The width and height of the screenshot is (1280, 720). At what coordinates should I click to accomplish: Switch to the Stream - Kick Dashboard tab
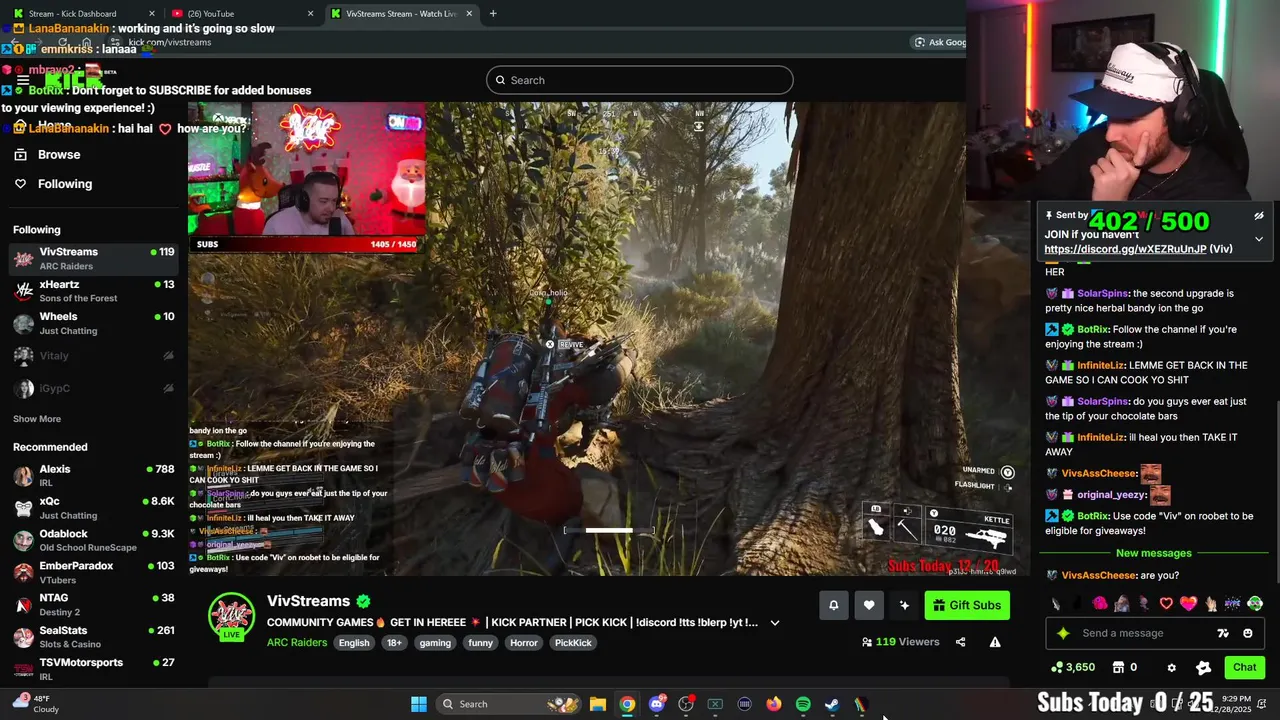click(83, 14)
